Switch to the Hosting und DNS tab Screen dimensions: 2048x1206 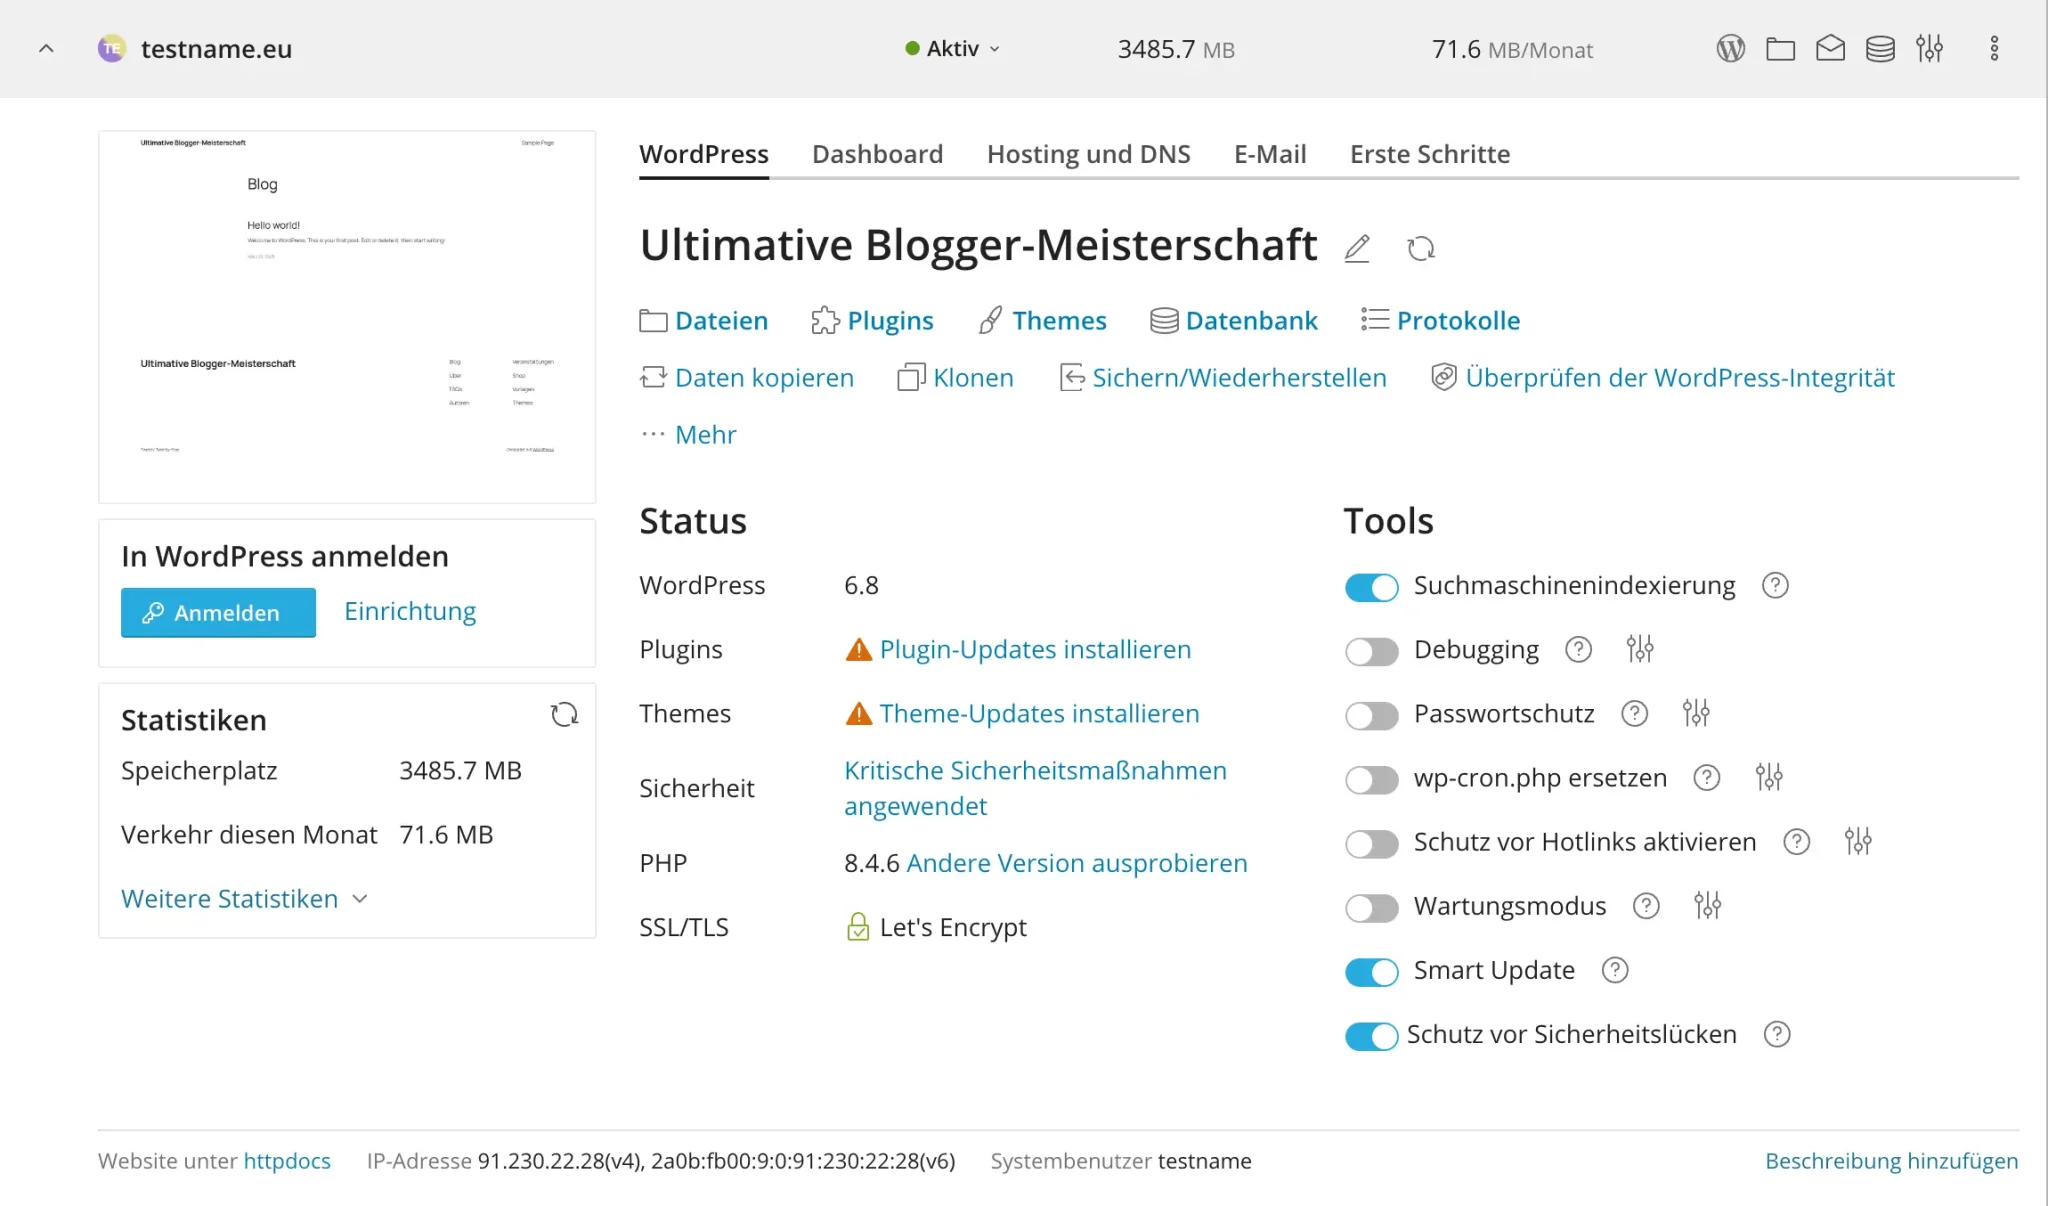coord(1089,154)
